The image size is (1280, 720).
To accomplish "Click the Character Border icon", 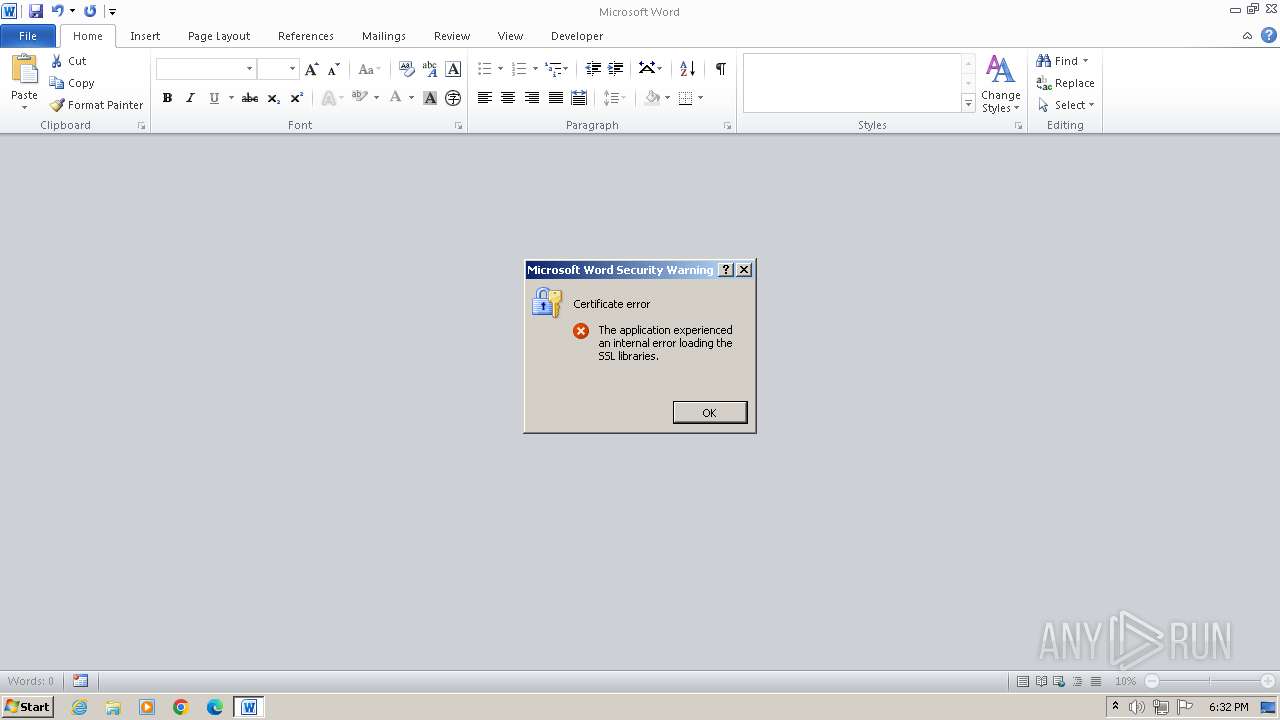I will 453,69.
